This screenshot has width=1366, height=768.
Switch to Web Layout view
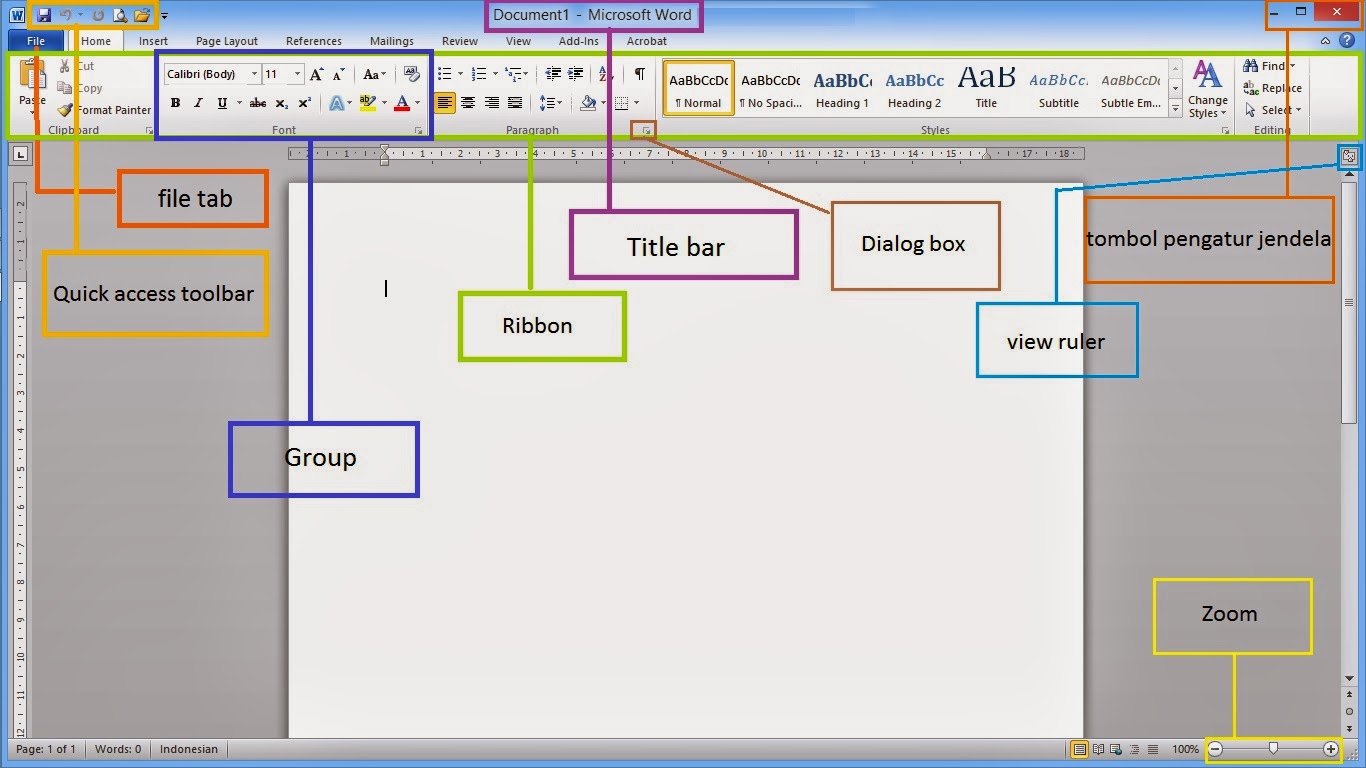pyautogui.click(x=1116, y=749)
